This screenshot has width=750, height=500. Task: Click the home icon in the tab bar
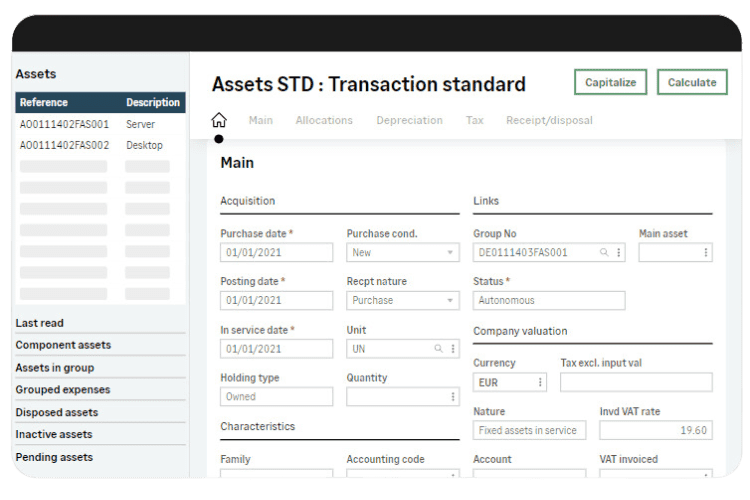[219, 120]
